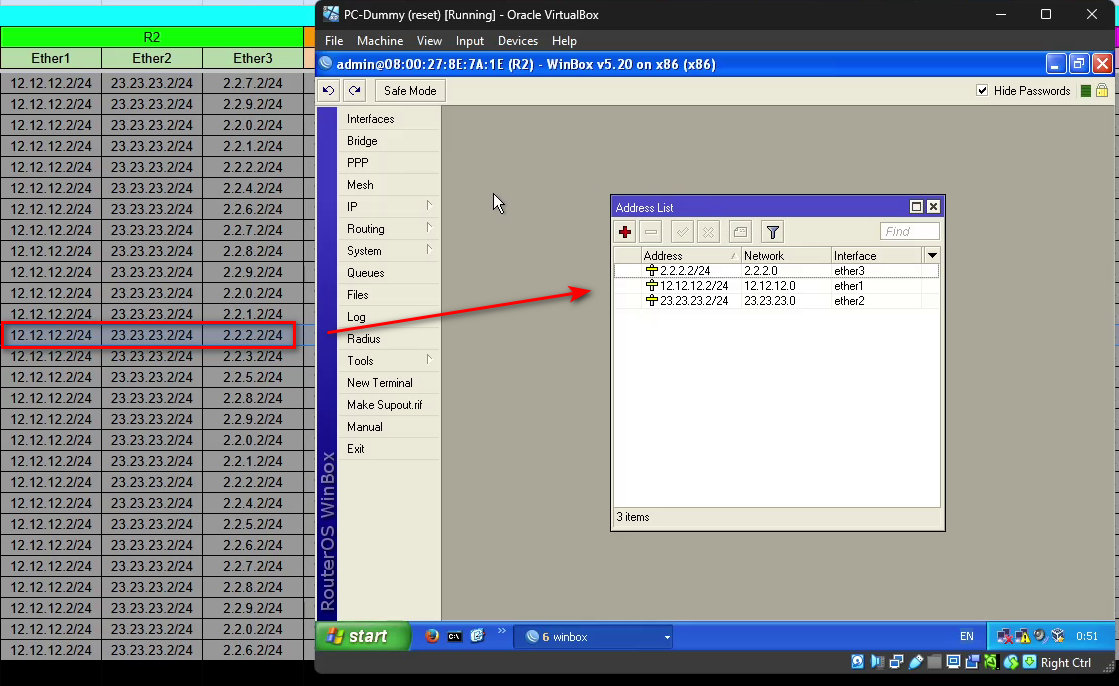
Task: Click the Right Ctrl host key indicator
Action: pos(1065,662)
